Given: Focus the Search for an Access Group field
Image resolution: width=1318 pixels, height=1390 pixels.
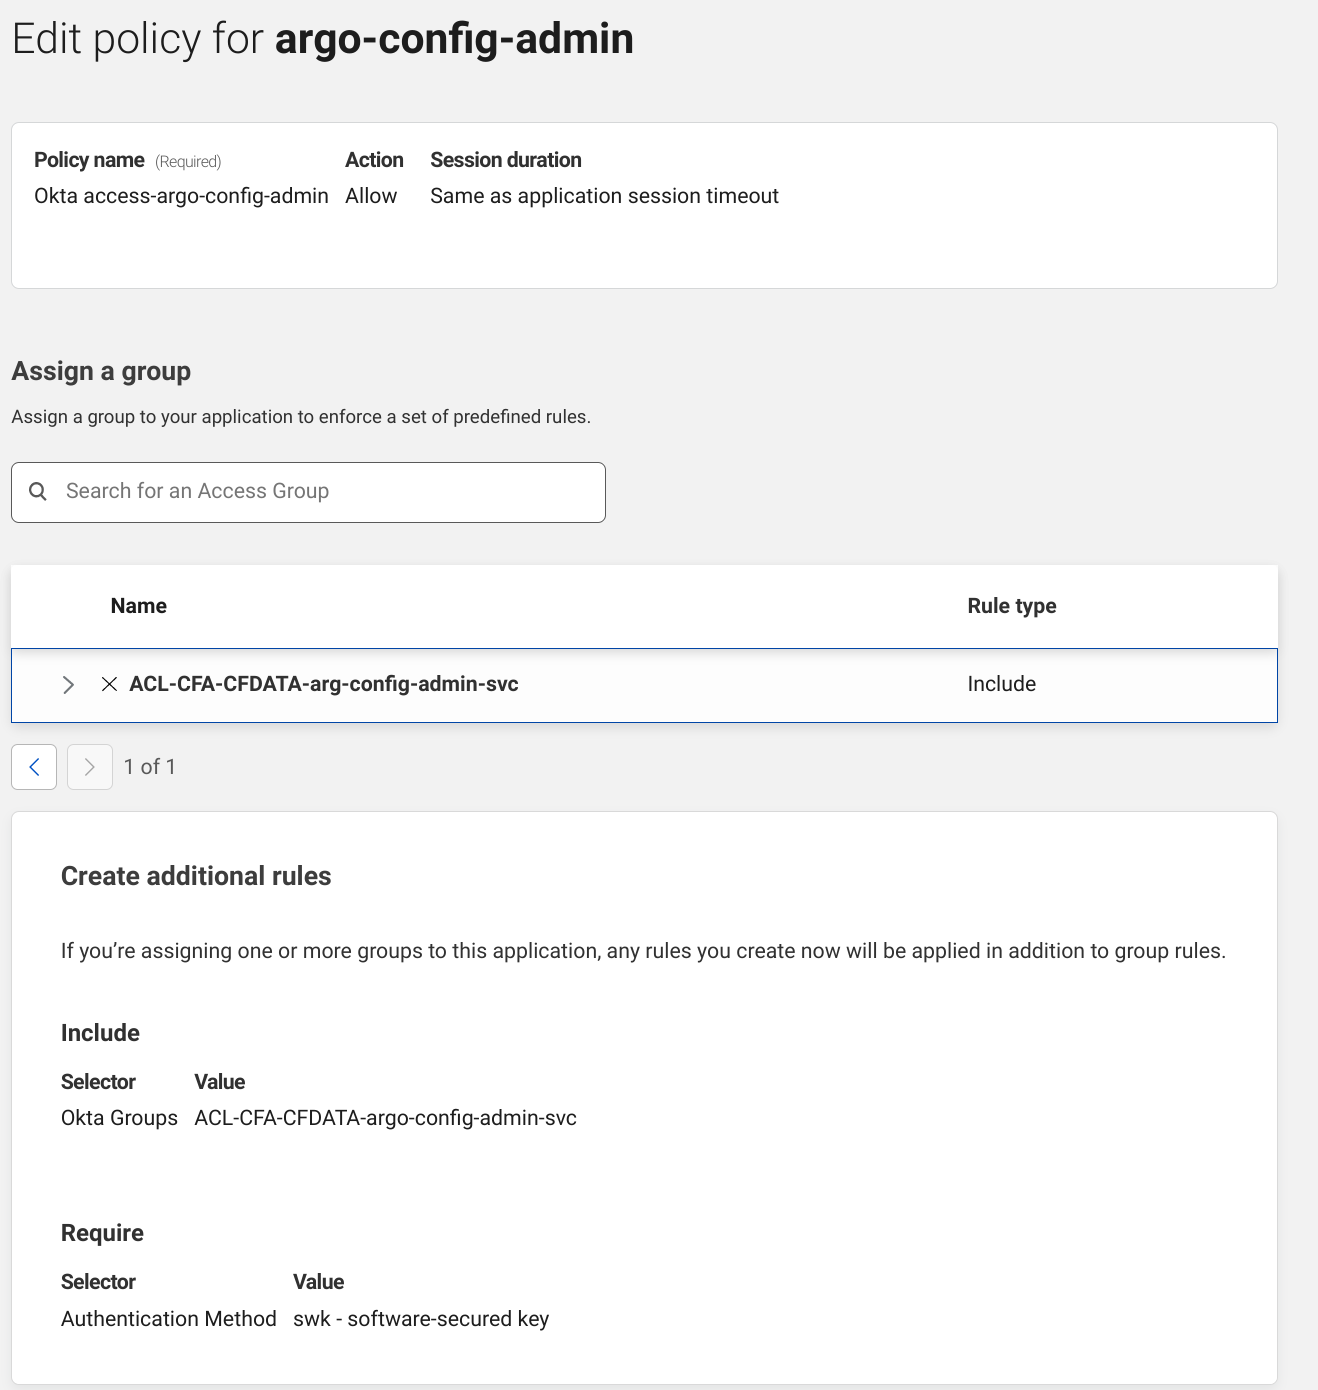Looking at the screenshot, I should pyautogui.click(x=320, y=491).
